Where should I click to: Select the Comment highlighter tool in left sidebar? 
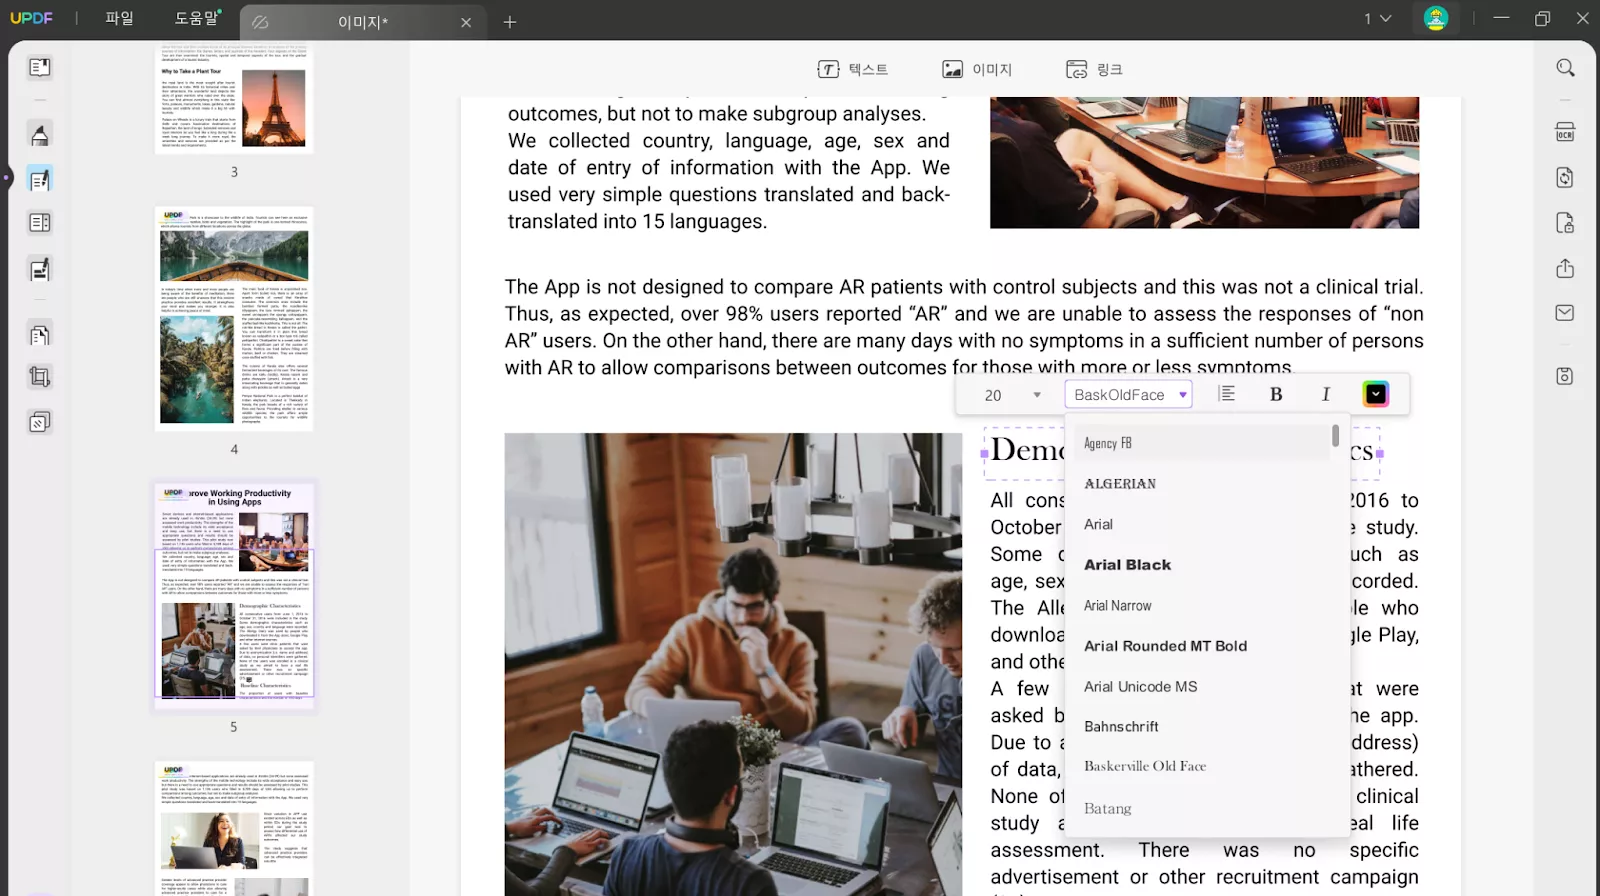(40, 135)
